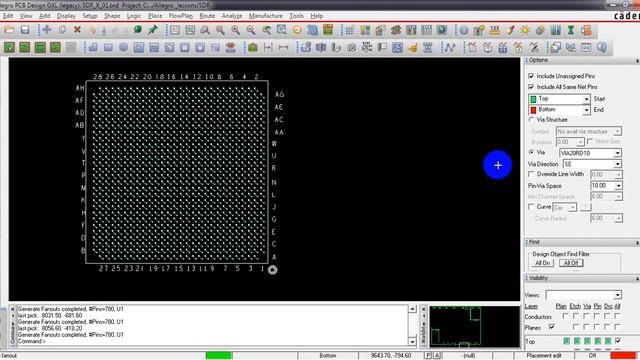640x360 pixels.
Task: Open the Top start layer dropdown
Action: tap(587, 99)
